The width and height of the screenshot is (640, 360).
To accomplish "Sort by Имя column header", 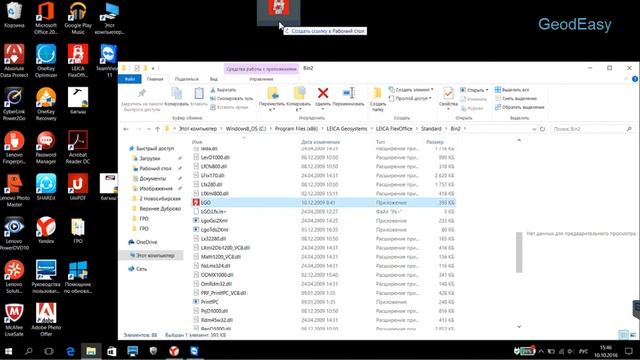I will [x=197, y=142].
